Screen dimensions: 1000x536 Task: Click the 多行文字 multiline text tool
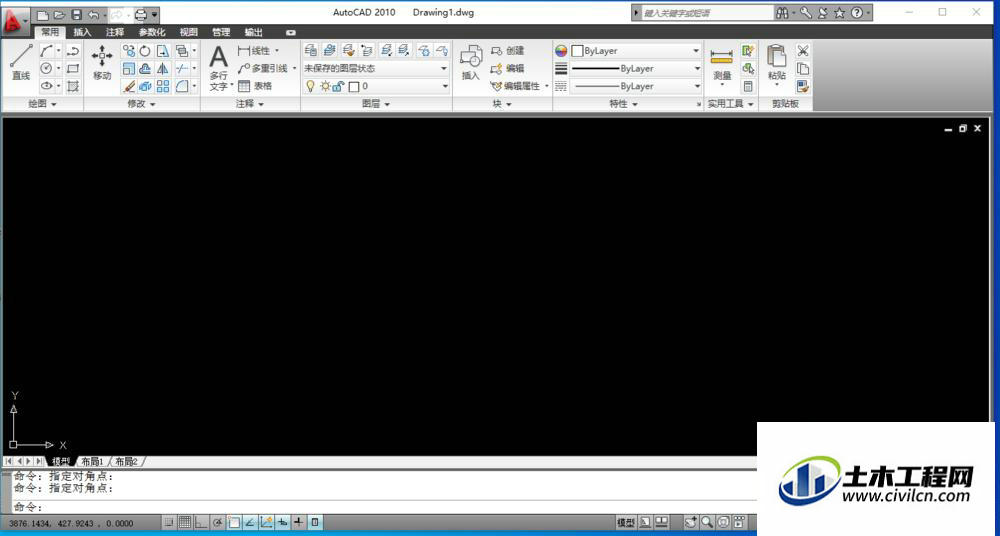219,68
